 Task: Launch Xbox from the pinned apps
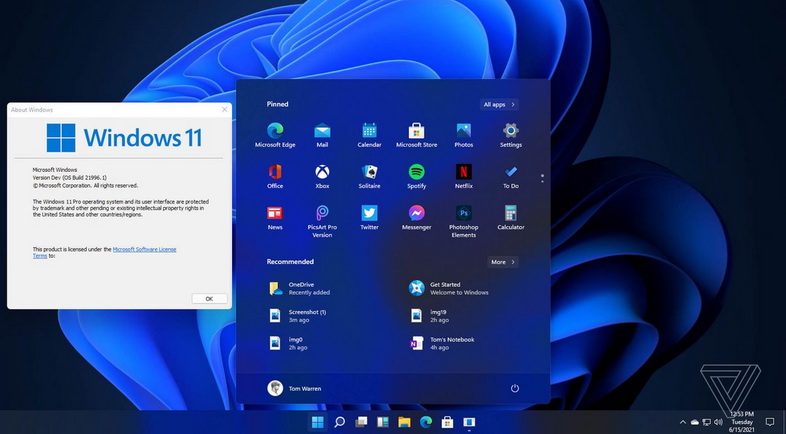tap(322, 172)
